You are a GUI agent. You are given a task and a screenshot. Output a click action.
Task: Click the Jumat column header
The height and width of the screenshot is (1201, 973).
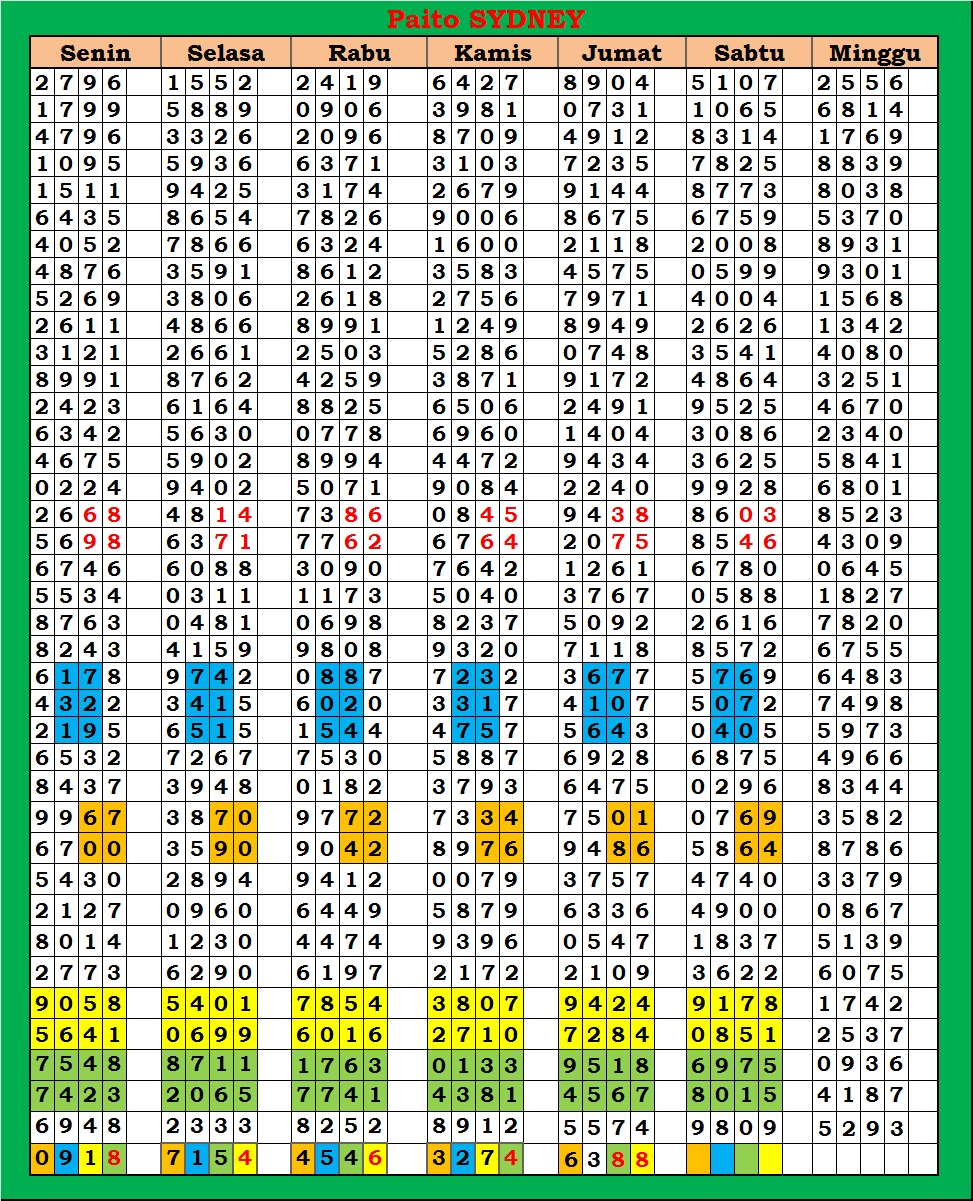621,53
